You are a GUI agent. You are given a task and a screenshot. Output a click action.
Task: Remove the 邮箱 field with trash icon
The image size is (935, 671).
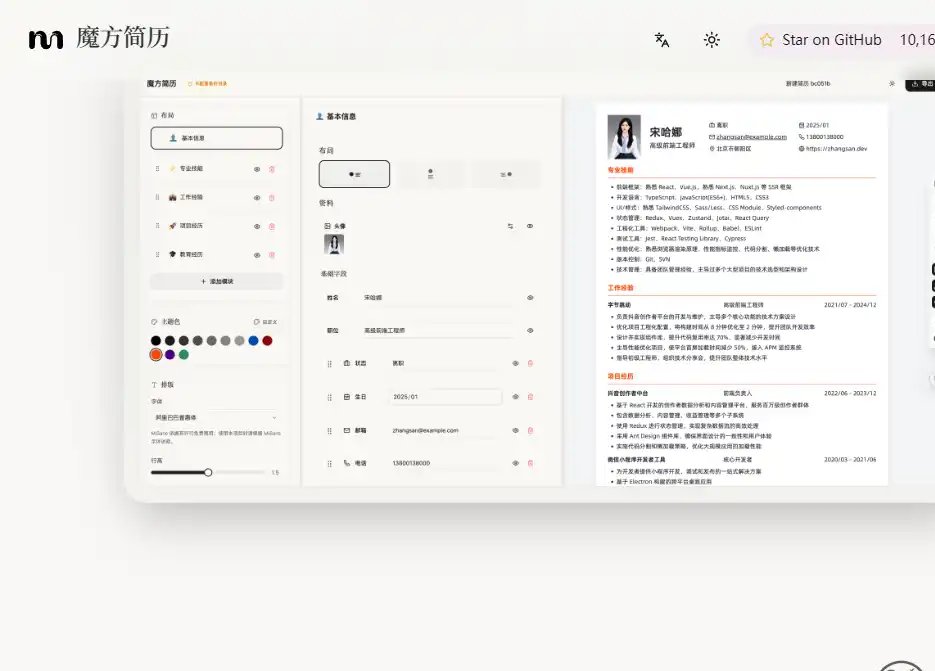[530, 430]
